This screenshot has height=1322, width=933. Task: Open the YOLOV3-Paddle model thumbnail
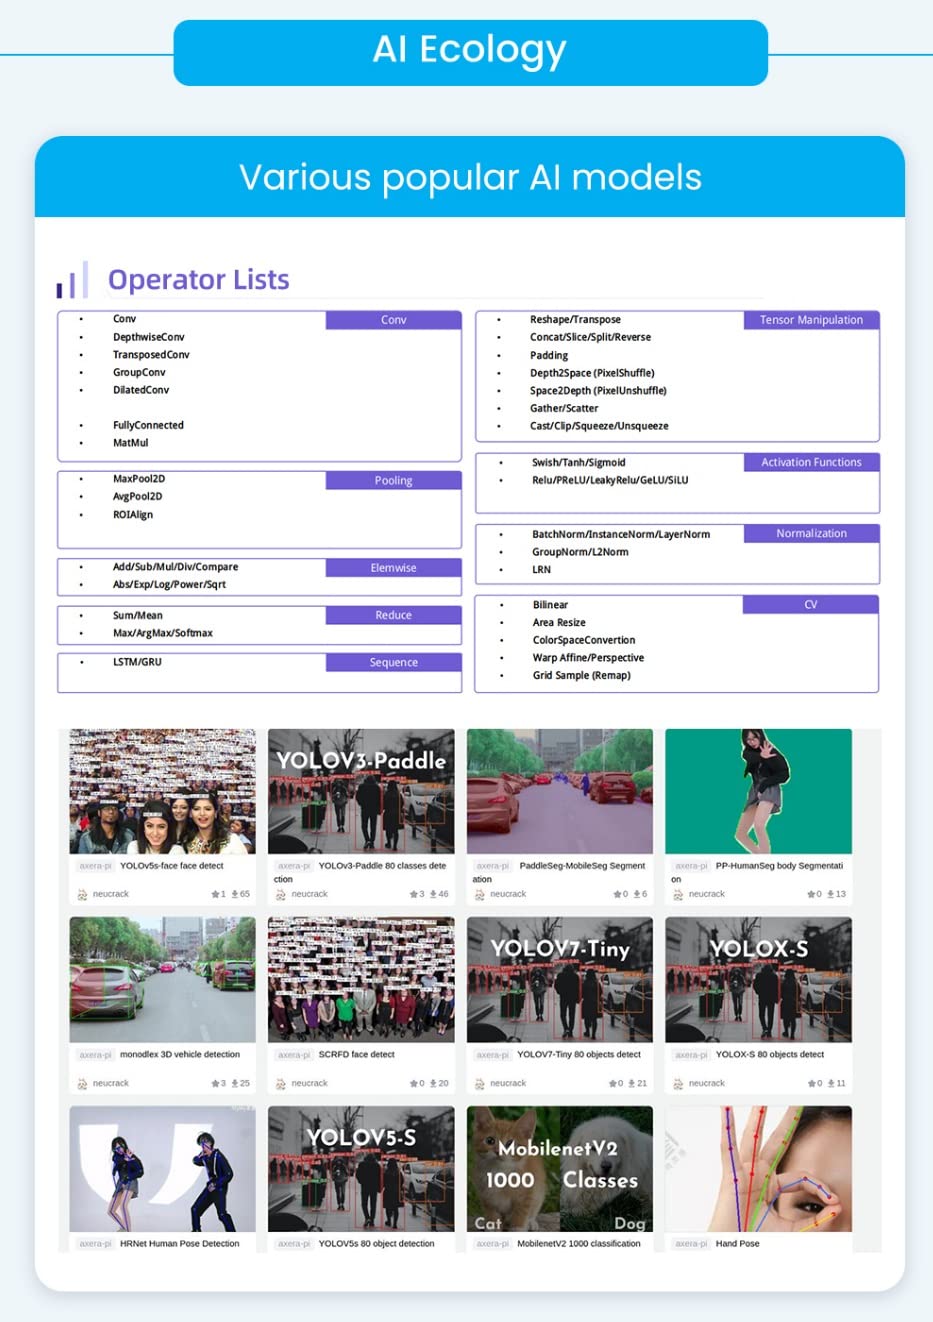361,791
